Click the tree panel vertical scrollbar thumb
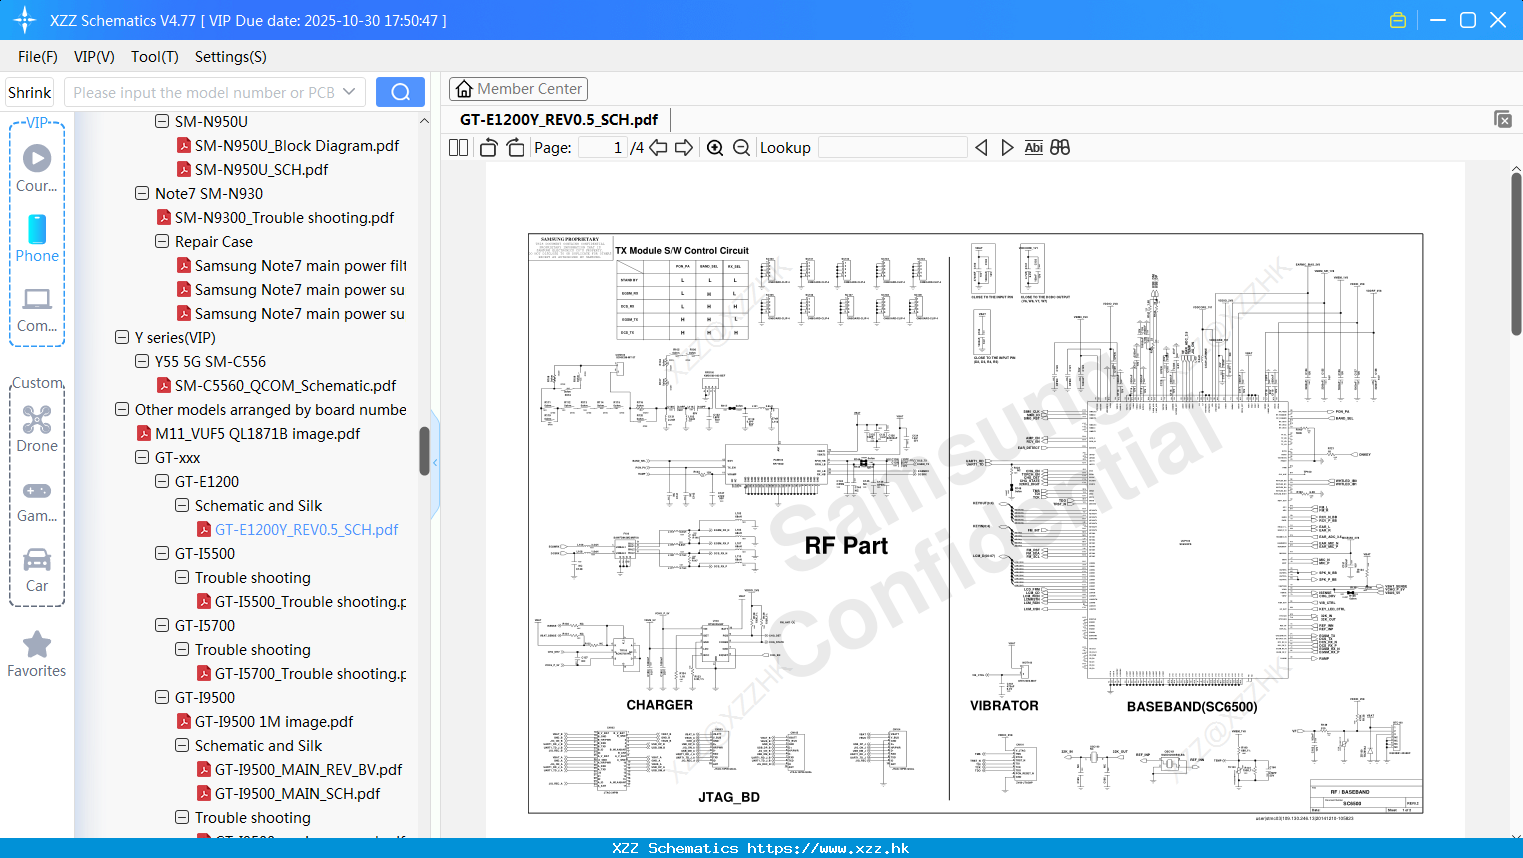 pos(424,451)
